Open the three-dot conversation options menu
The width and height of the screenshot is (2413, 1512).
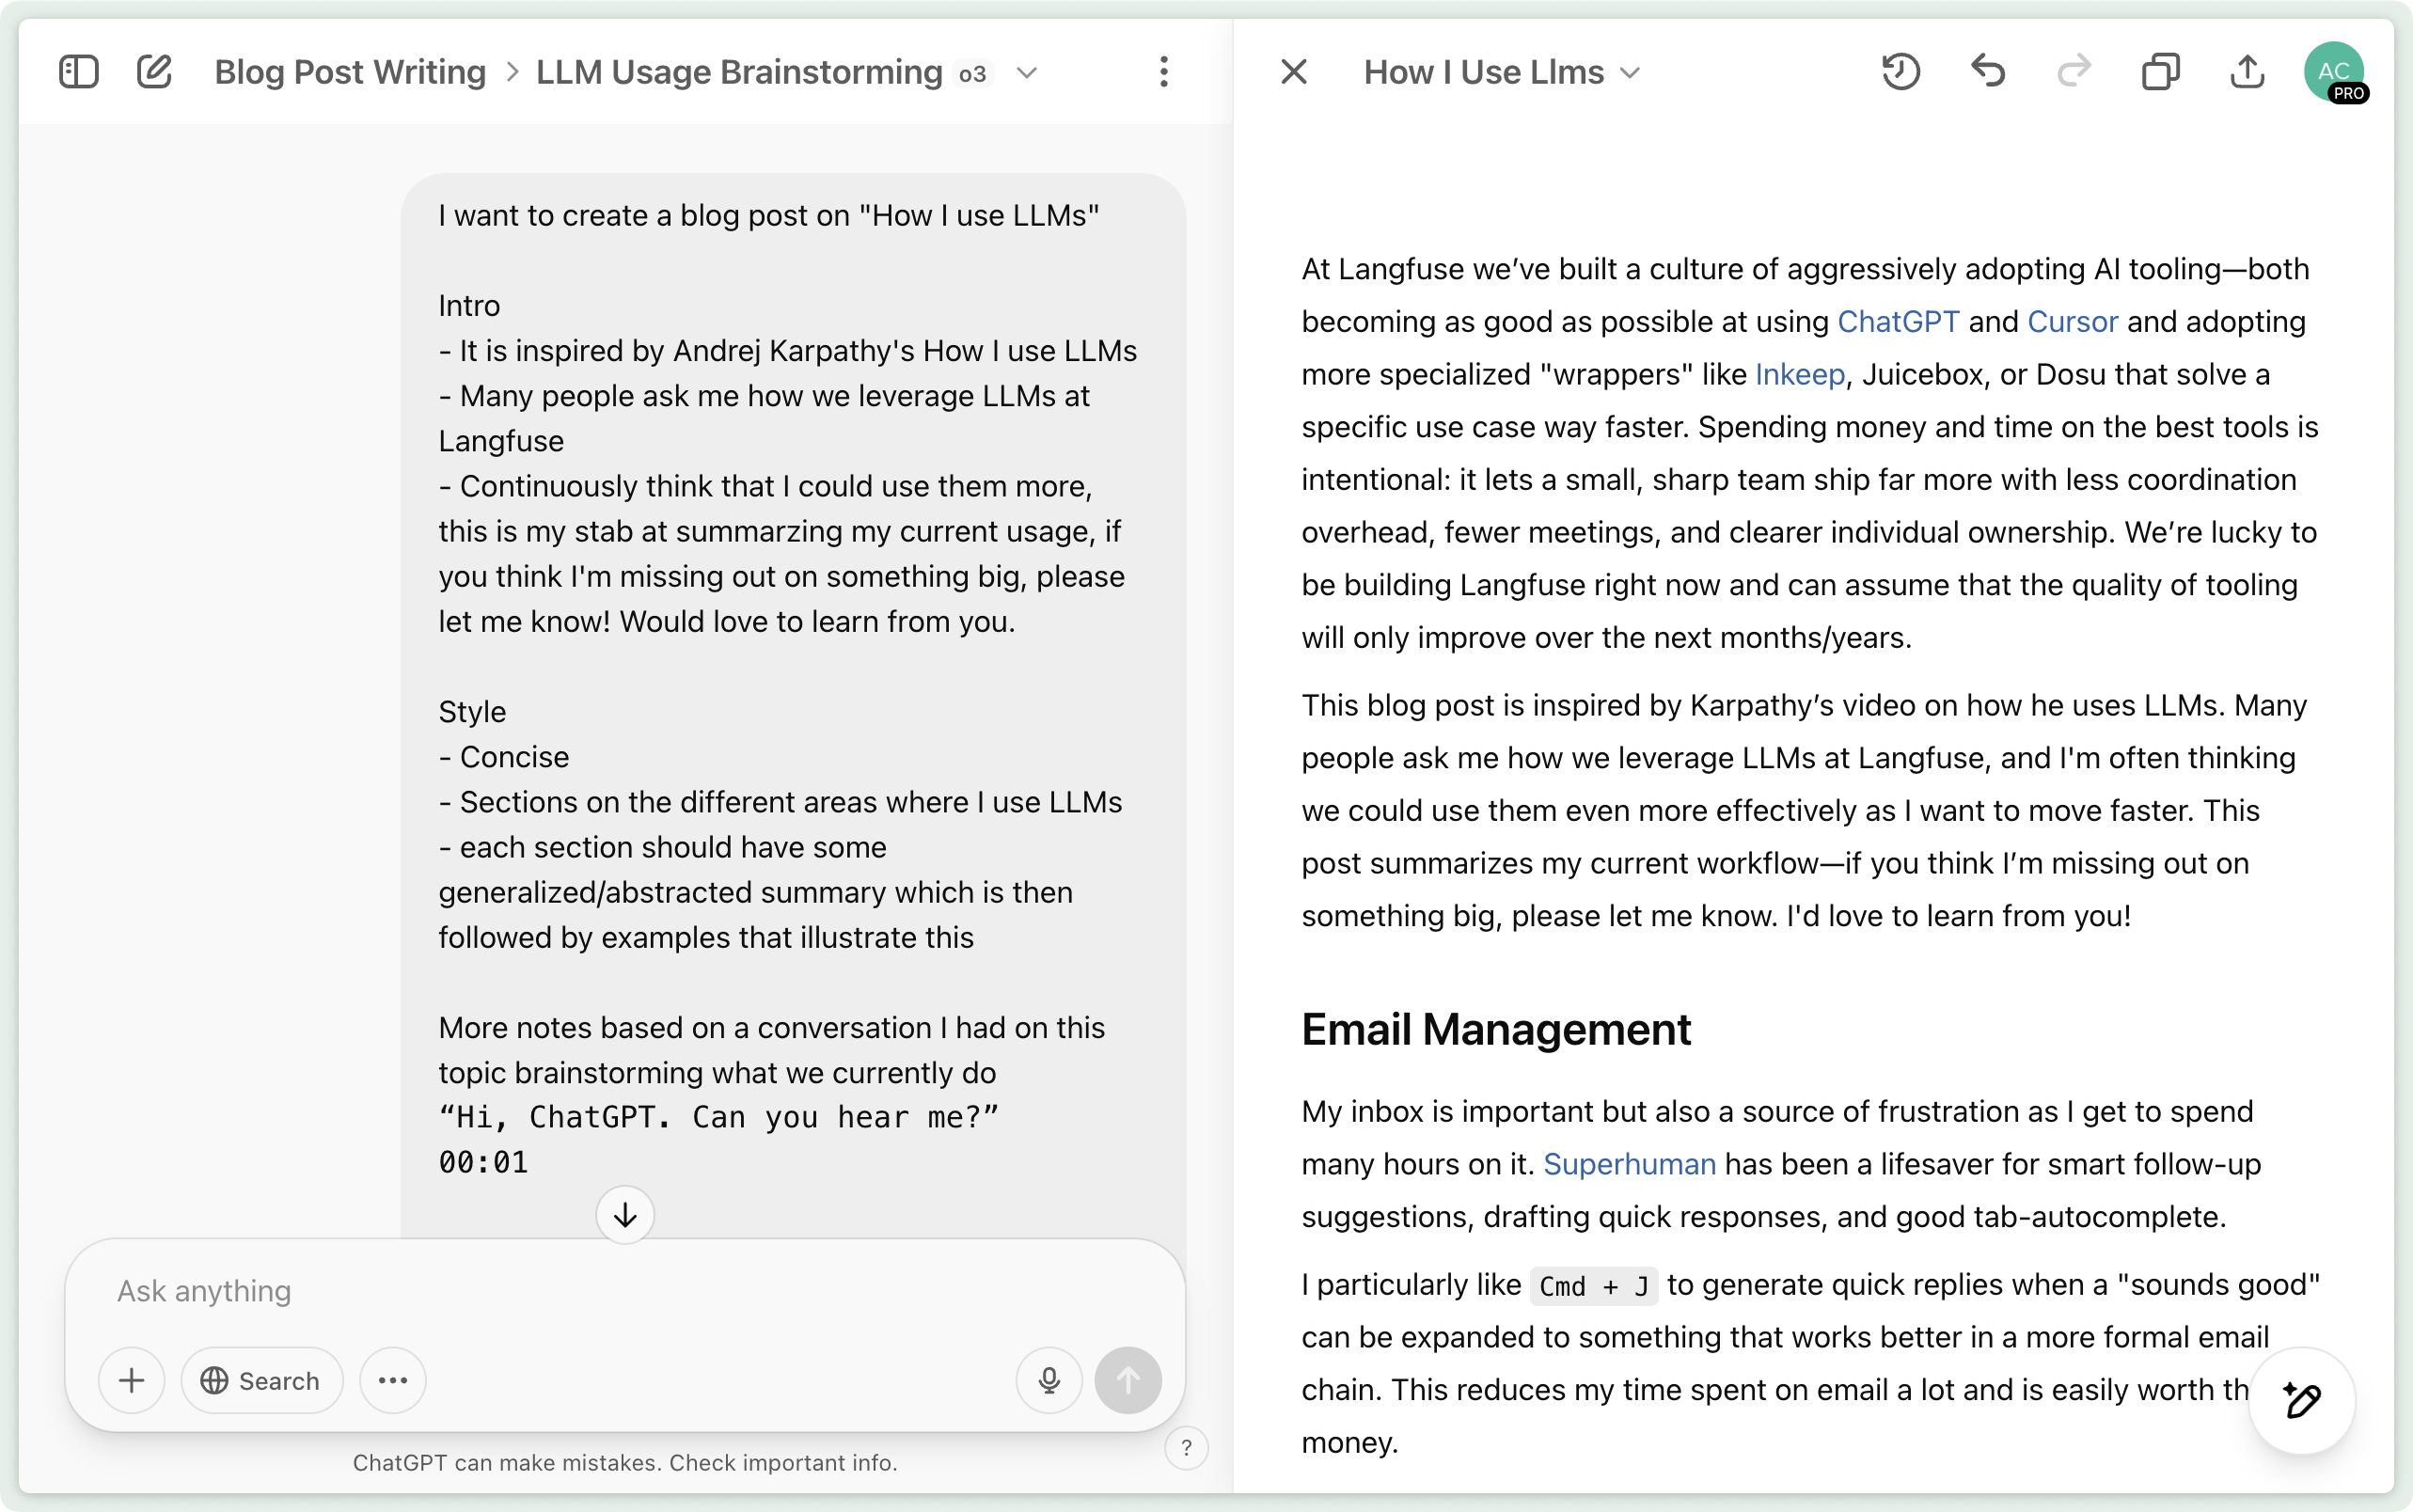point(1163,72)
